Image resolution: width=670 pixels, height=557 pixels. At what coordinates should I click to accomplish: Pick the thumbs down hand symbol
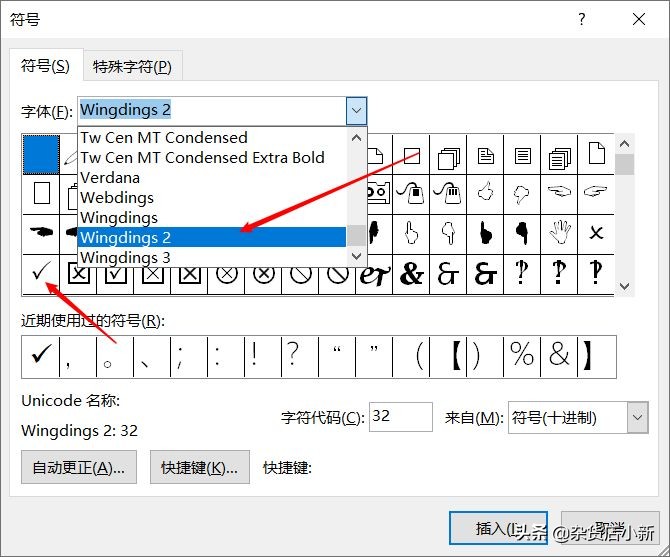(x=522, y=193)
